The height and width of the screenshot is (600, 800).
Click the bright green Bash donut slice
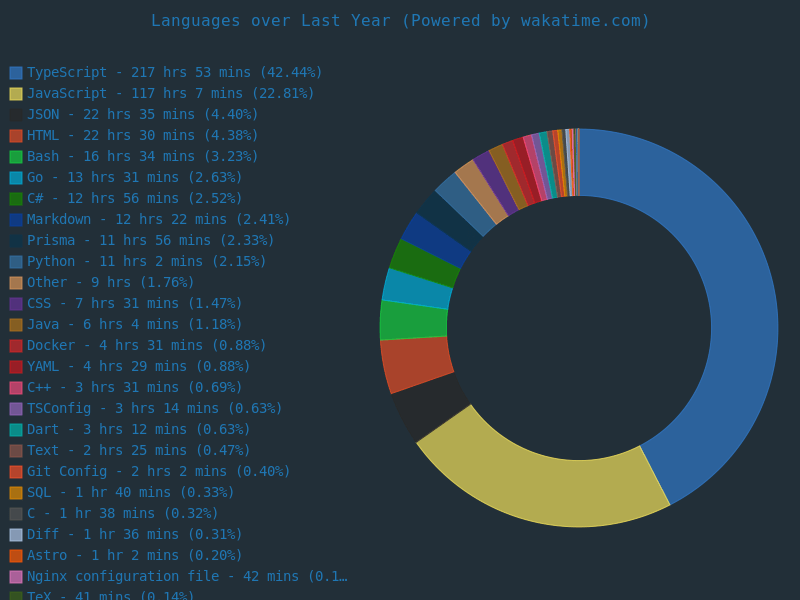point(413,321)
